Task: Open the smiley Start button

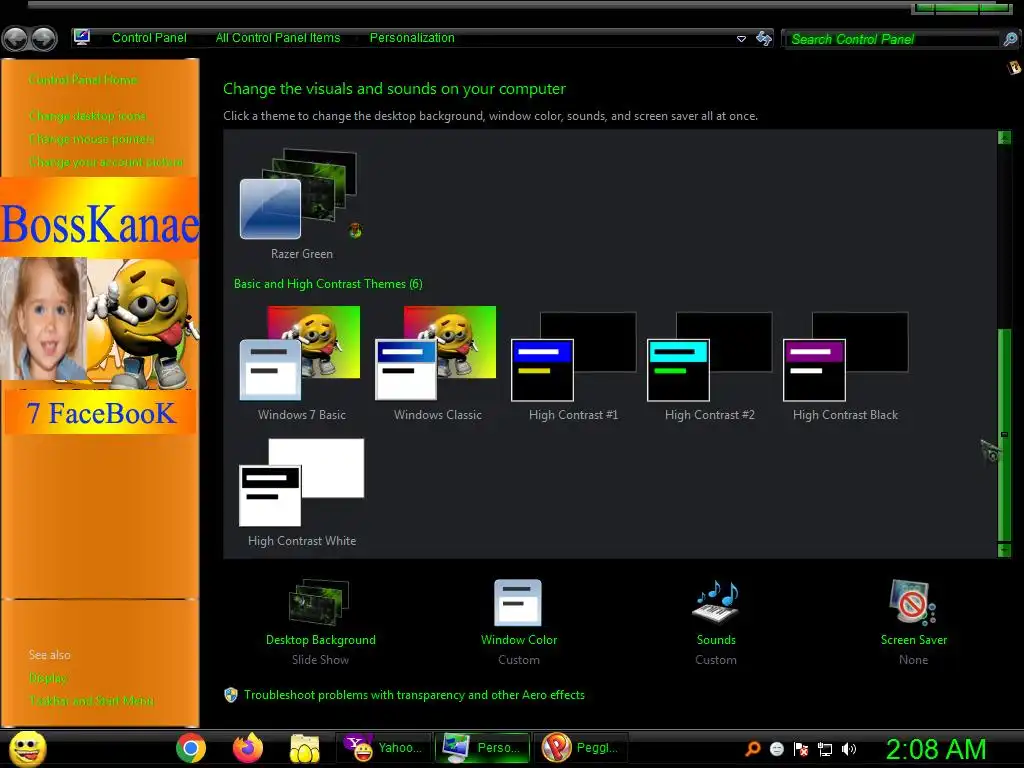Action: (x=27, y=748)
